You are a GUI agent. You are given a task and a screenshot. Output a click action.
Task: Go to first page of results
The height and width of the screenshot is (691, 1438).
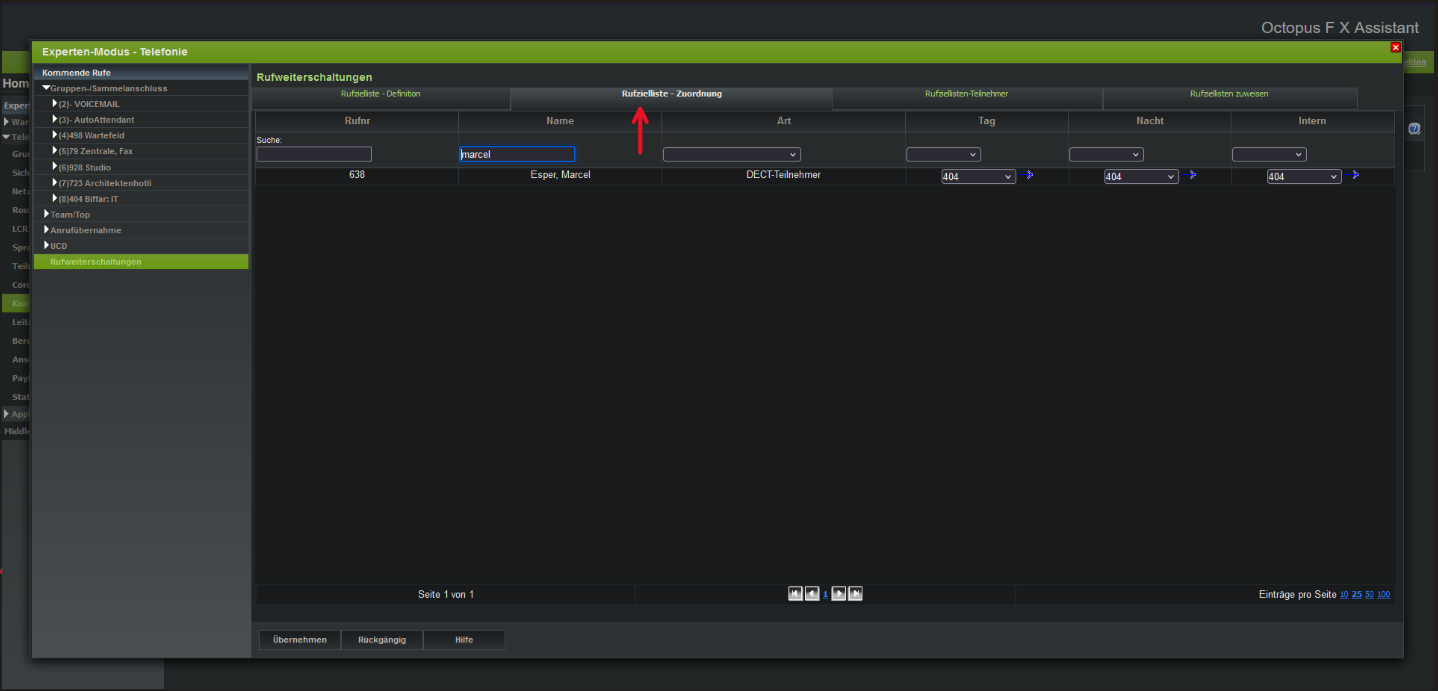pyautogui.click(x=795, y=594)
